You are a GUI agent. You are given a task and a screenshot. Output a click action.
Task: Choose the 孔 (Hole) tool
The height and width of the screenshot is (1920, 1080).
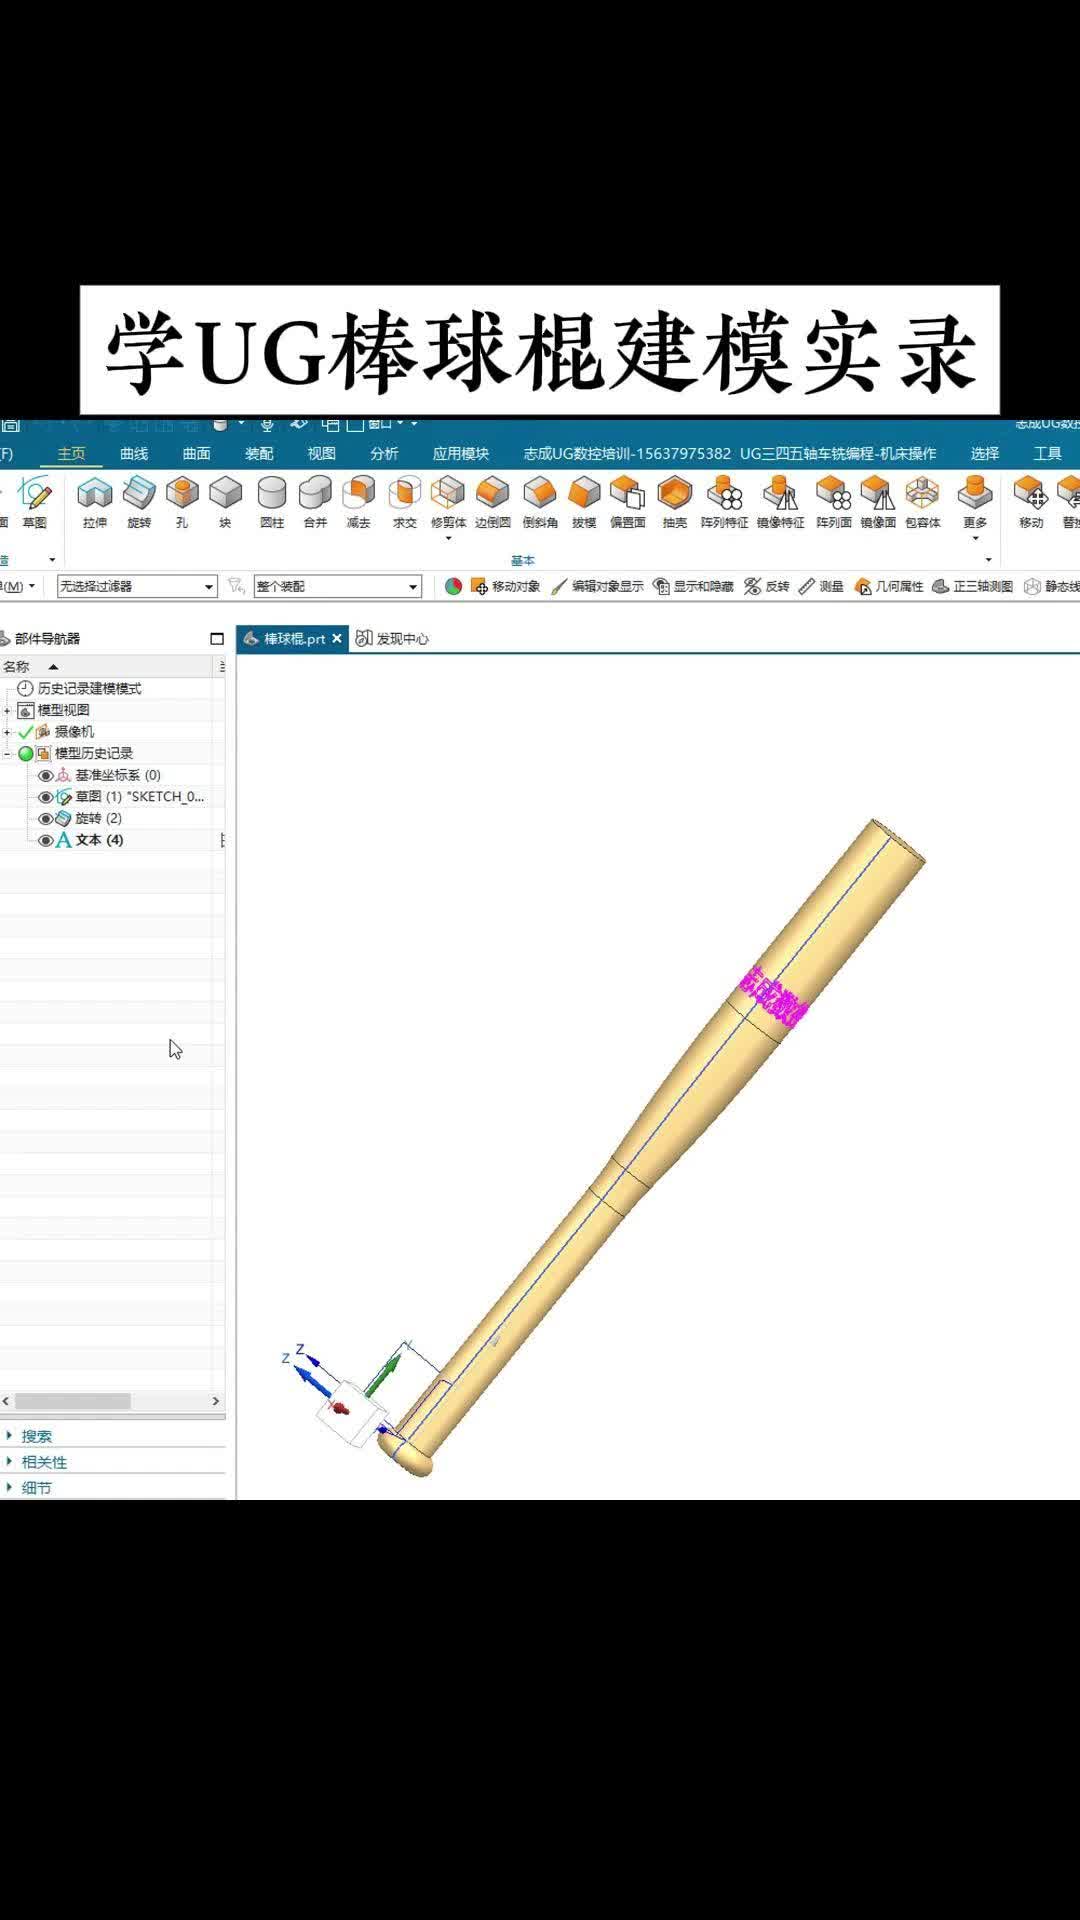[182, 501]
